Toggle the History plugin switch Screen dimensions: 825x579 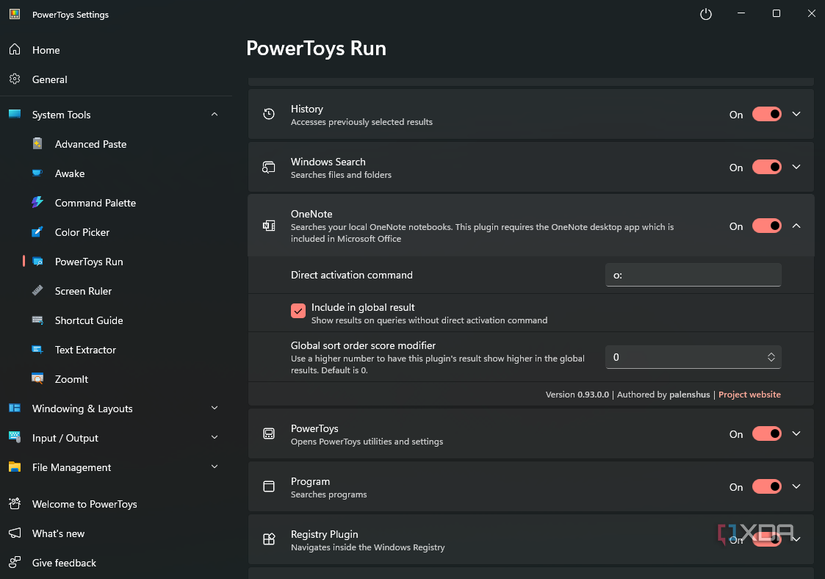(767, 114)
